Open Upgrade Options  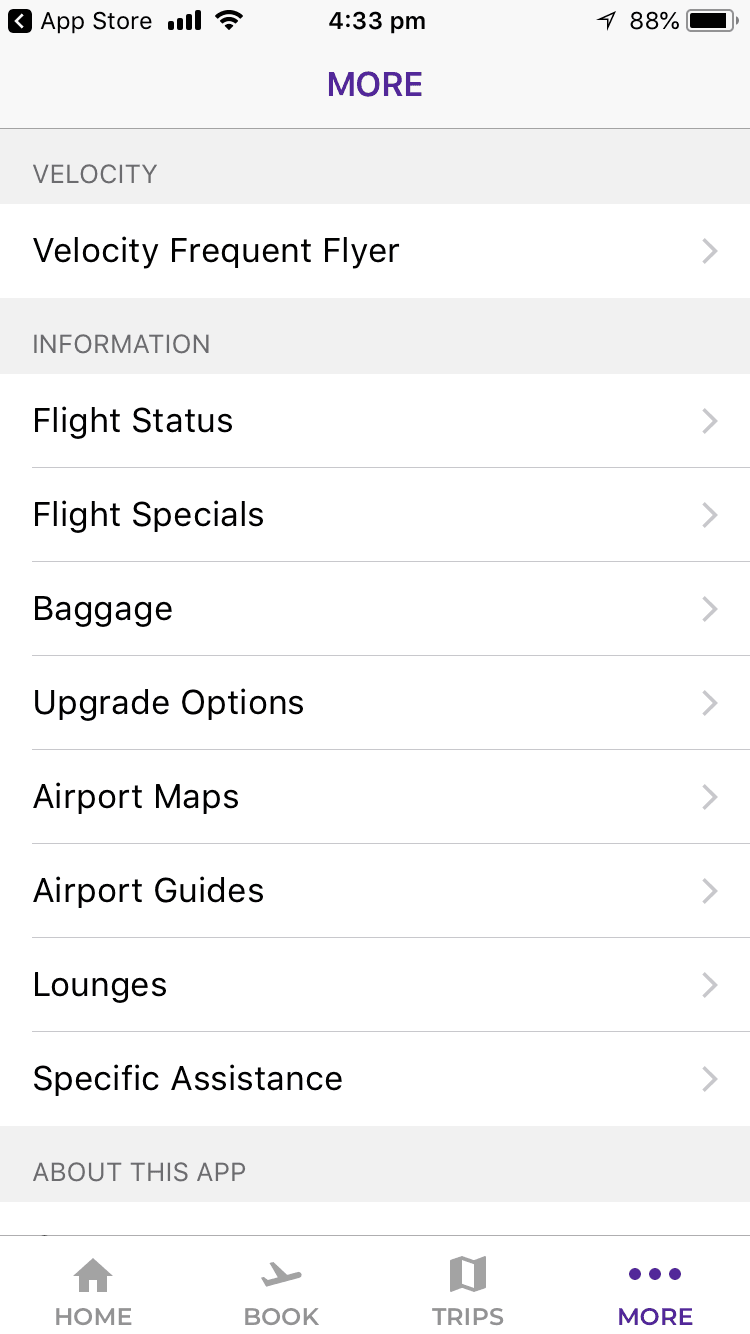tap(168, 703)
